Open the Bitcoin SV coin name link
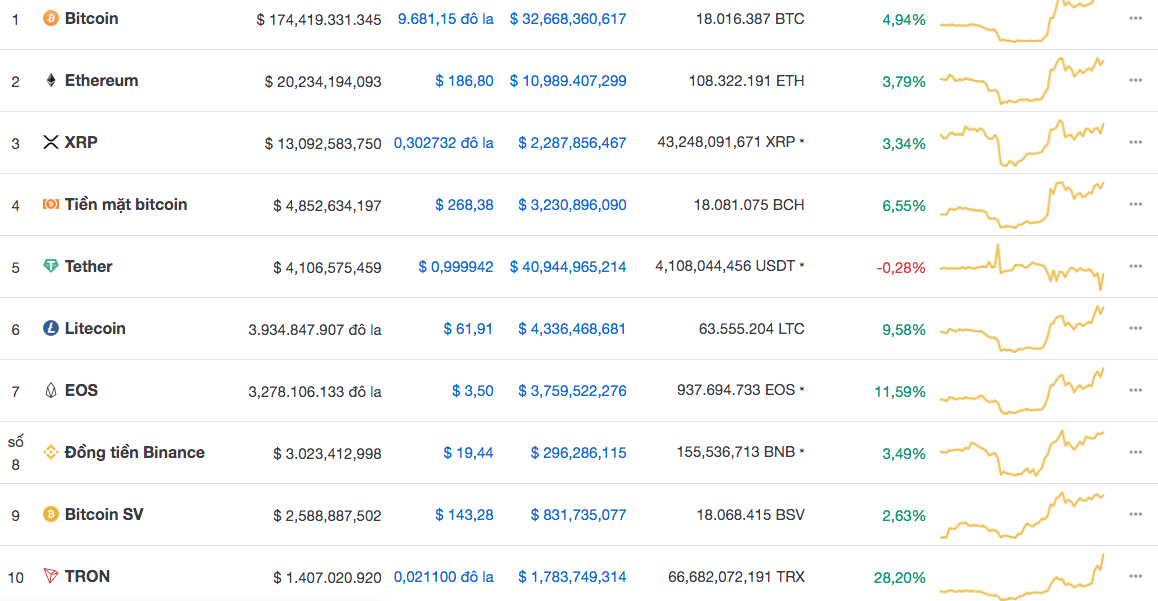1158x601 pixels. click(x=103, y=514)
